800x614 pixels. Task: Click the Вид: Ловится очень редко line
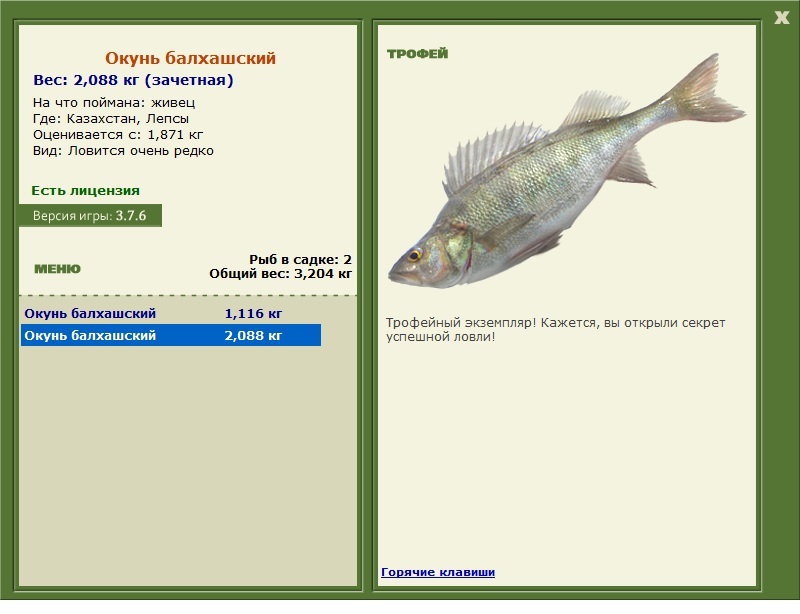point(123,151)
